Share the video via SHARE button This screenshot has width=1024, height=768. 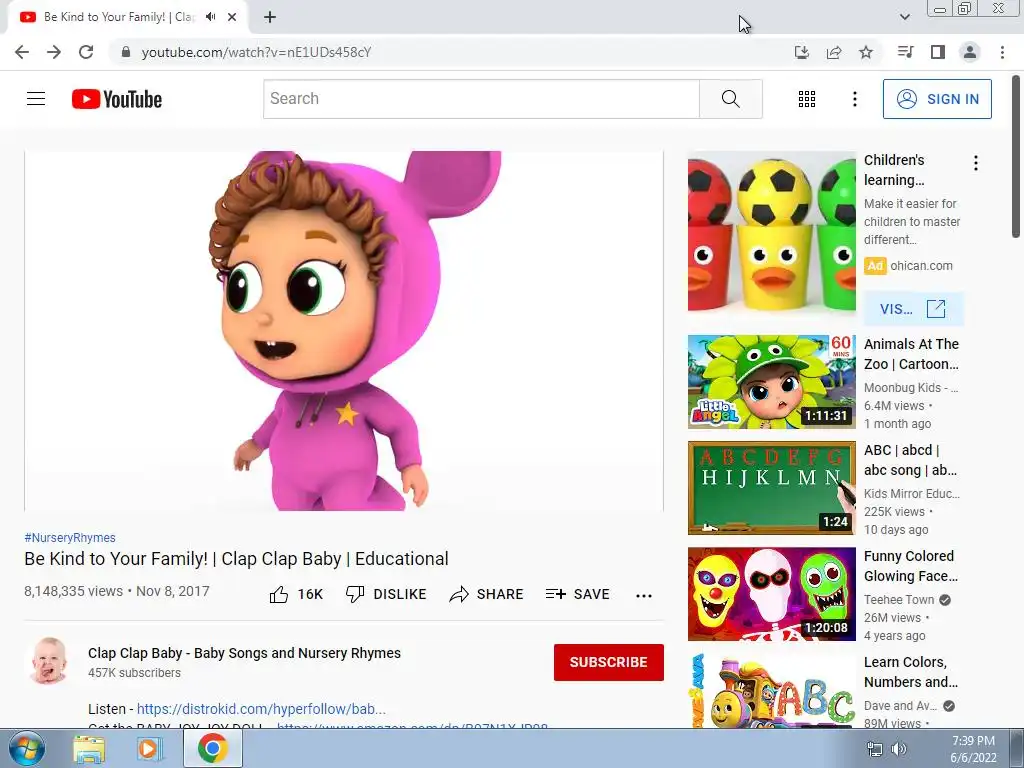(487, 594)
